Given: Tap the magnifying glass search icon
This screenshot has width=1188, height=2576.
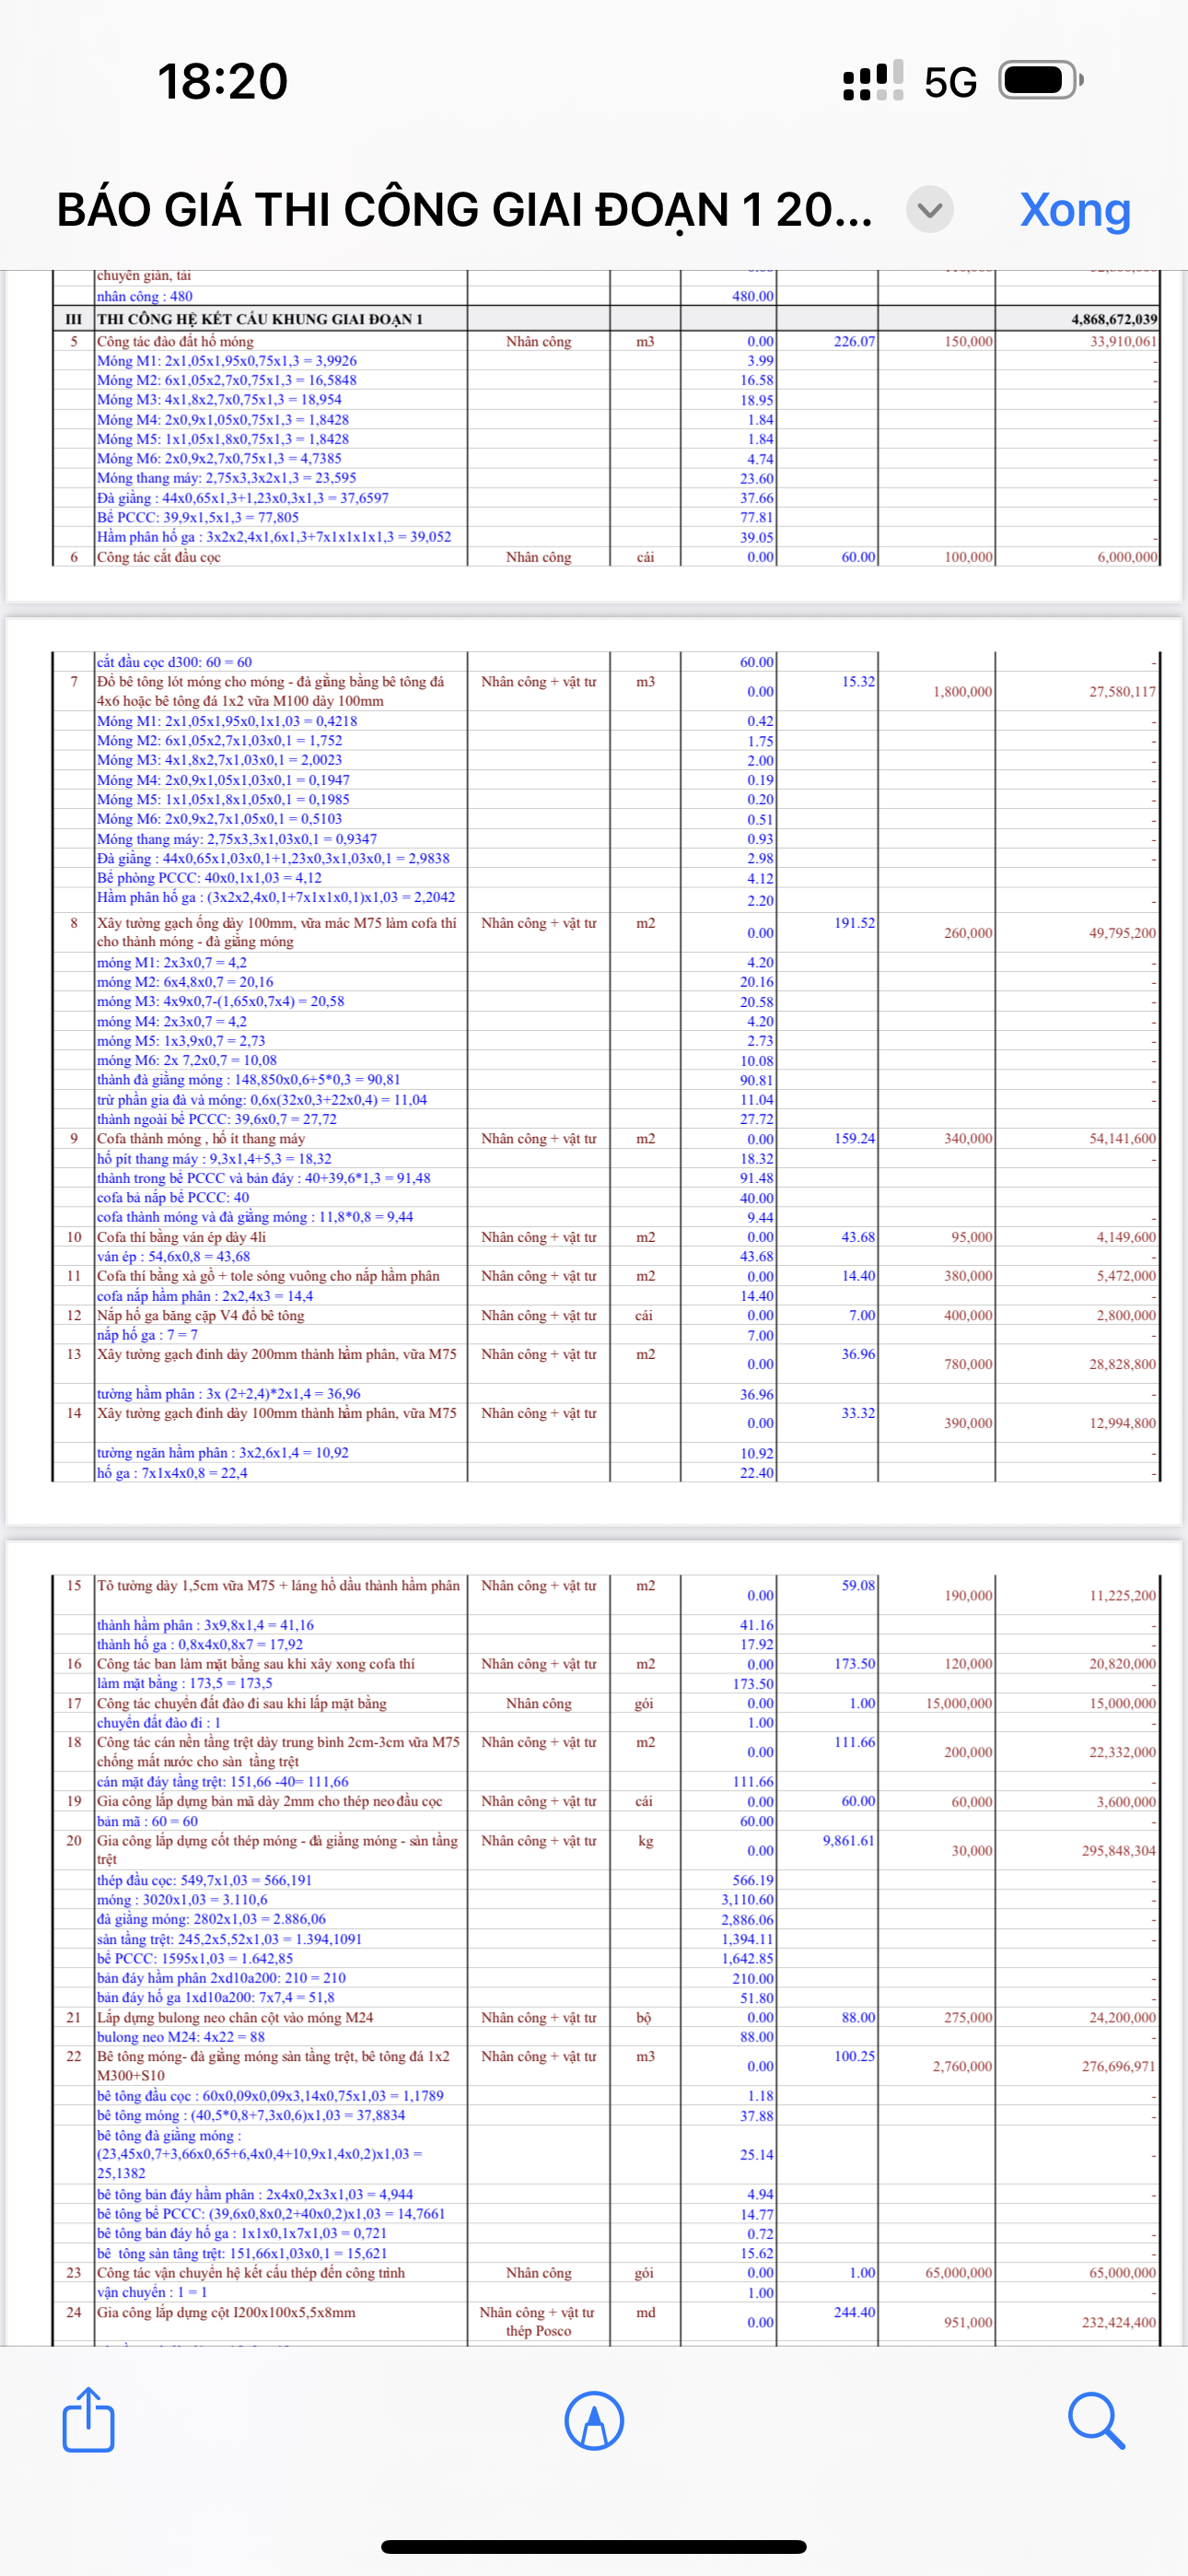Looking at the screenshot, I should [1096, 2421].
